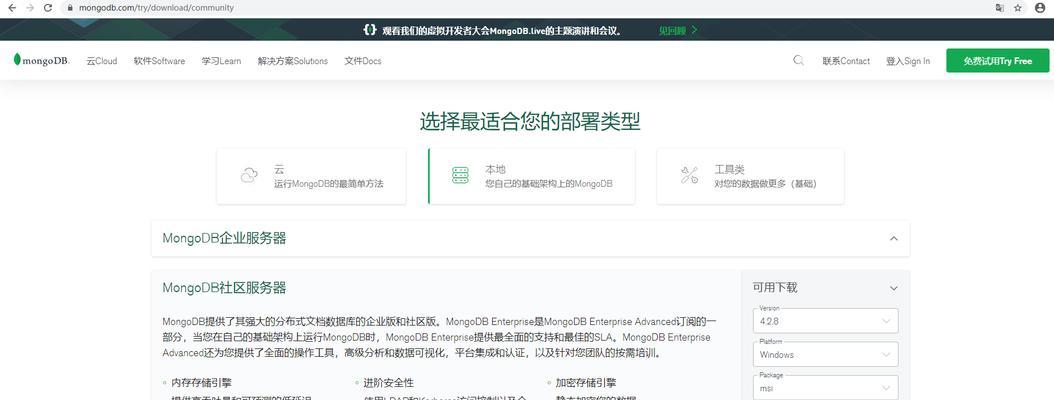Viewport: 1054px width, 400px height.
Task: Open the Version 4.2.8 dropdown
Action: (825, 321)
